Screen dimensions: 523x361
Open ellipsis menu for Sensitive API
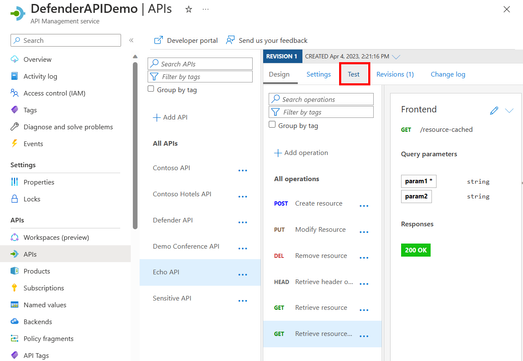[243, 300]
